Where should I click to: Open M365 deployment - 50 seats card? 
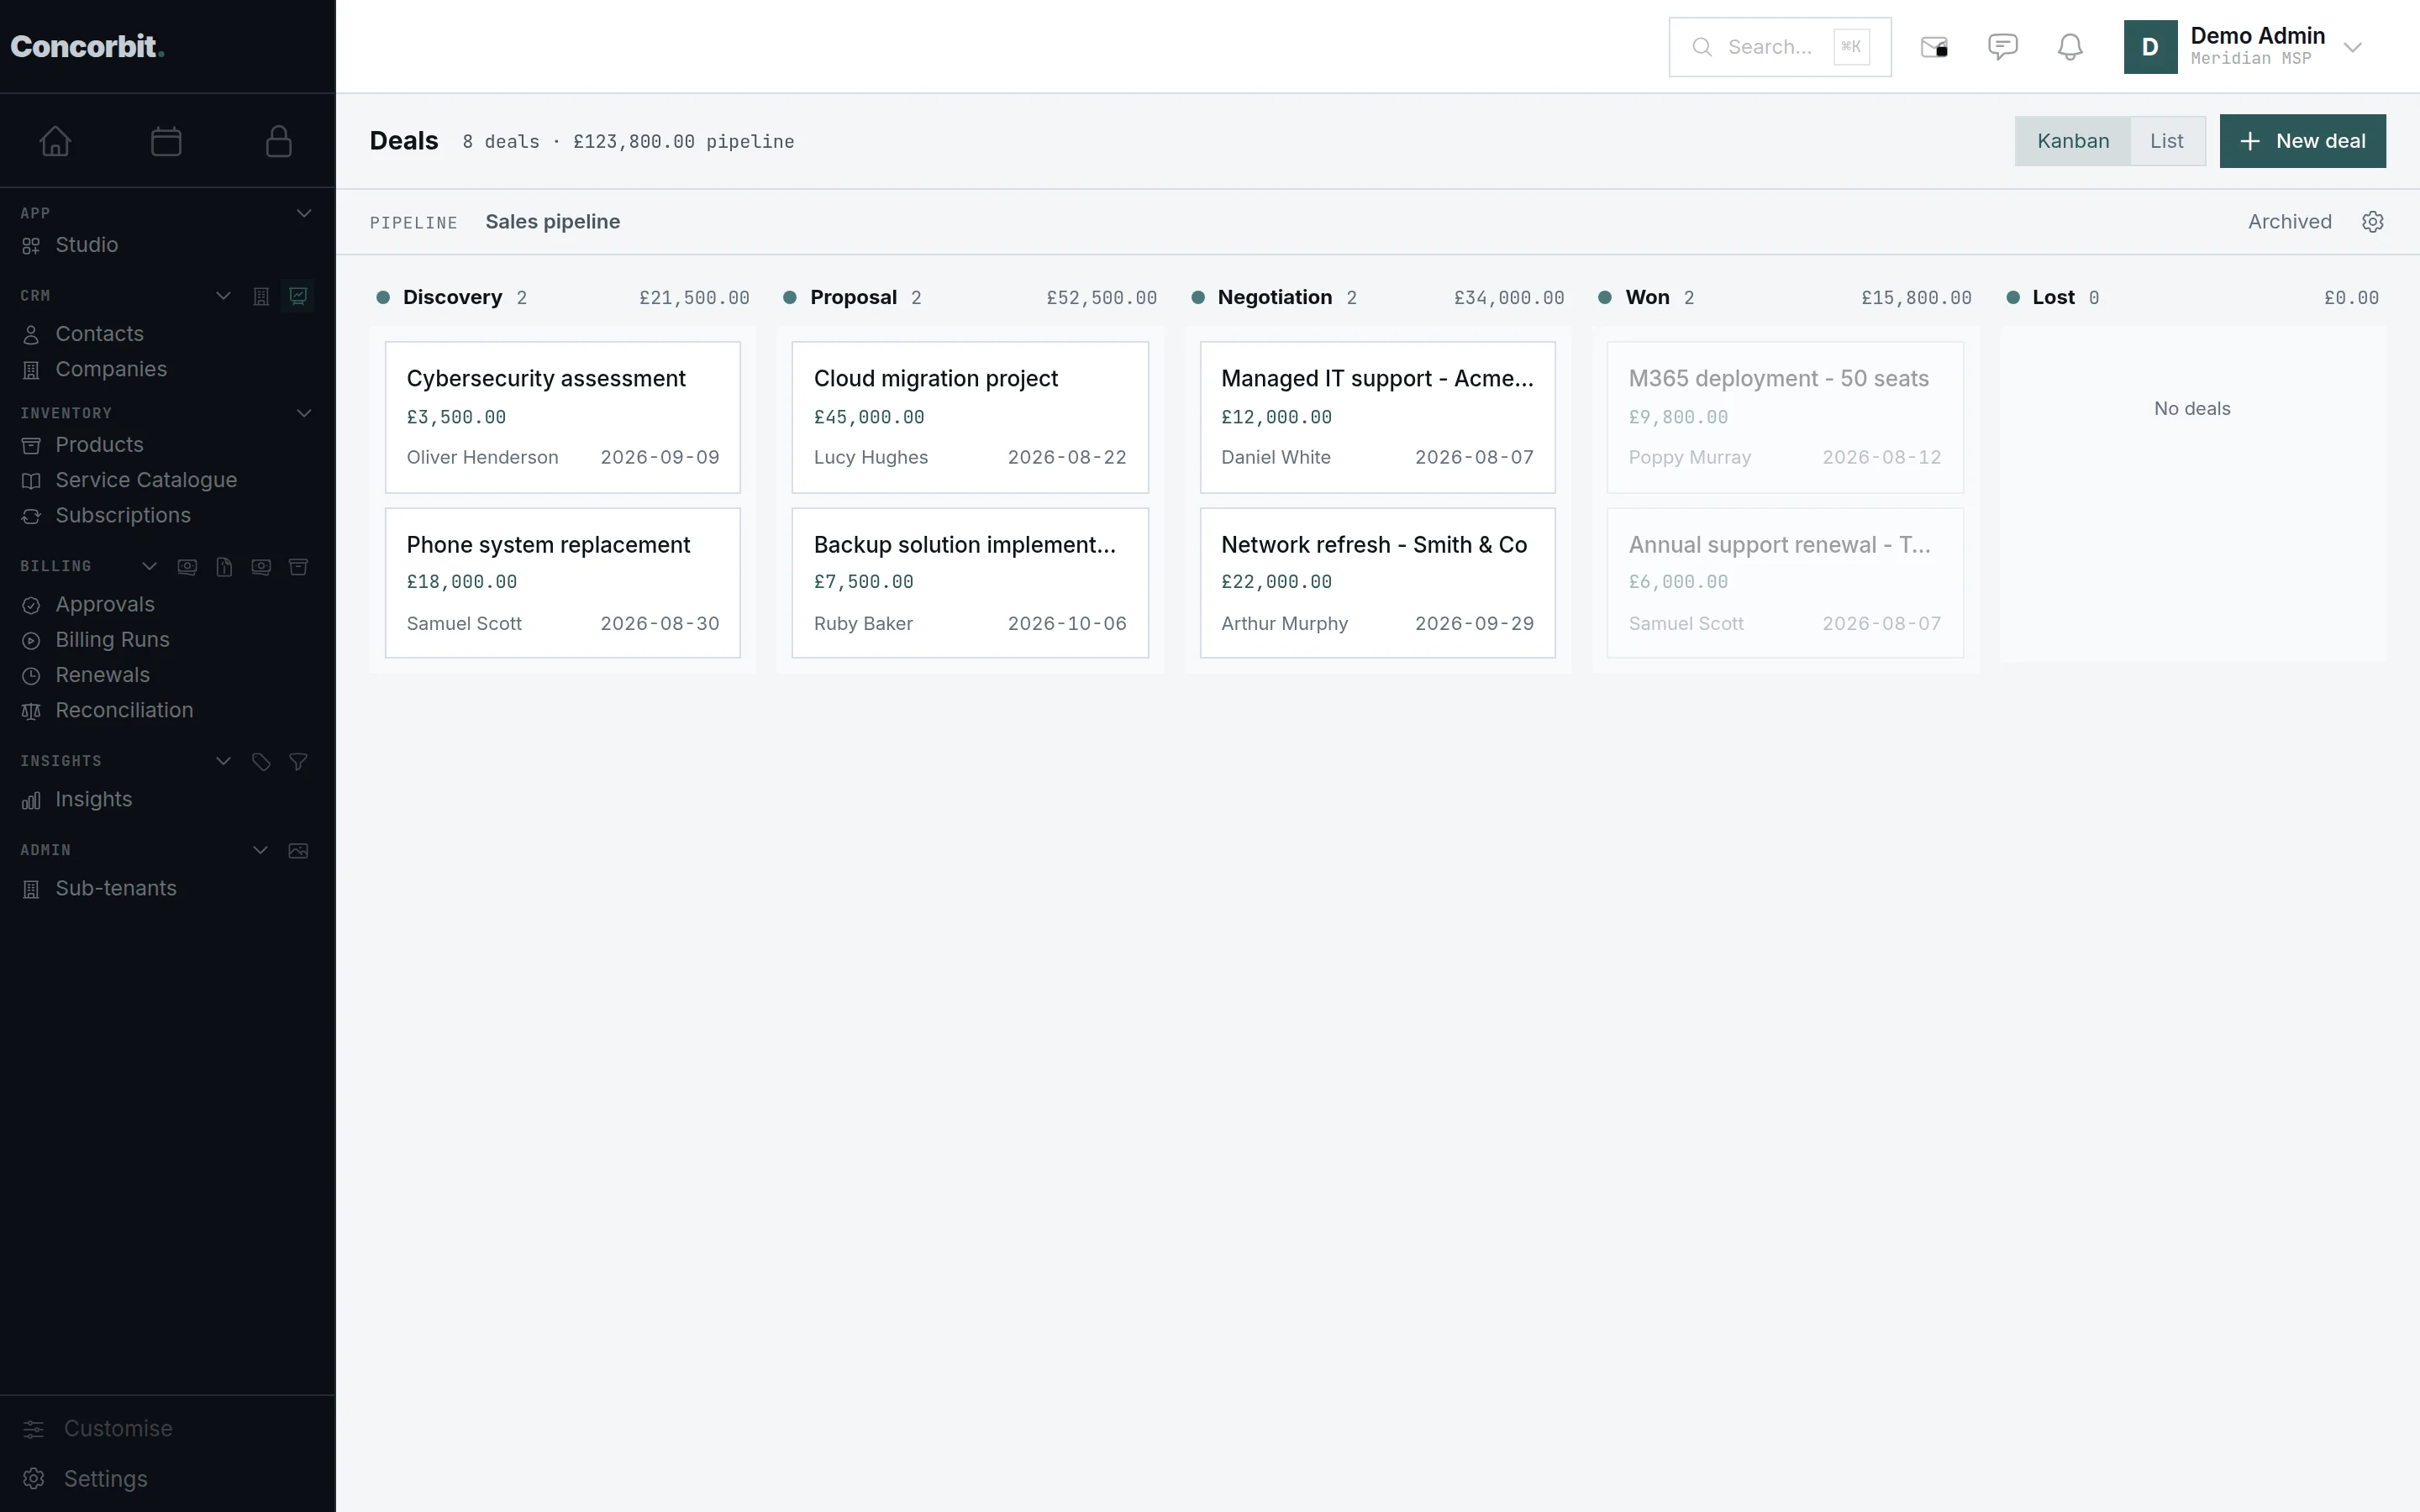click(x=1785, y=417)
